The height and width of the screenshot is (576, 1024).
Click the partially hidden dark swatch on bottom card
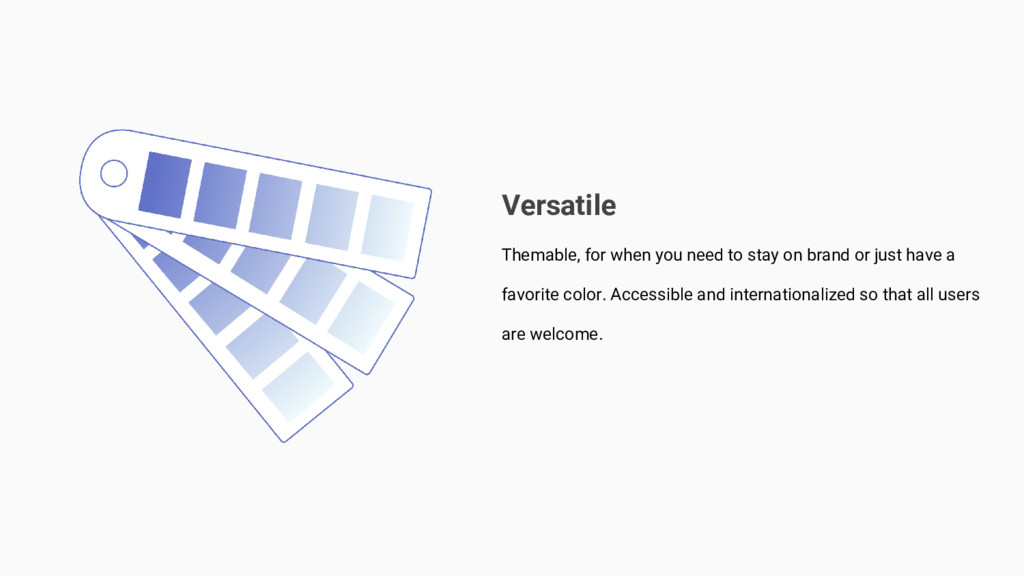176,271
